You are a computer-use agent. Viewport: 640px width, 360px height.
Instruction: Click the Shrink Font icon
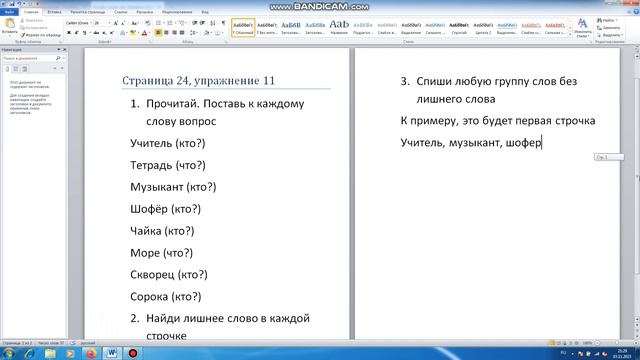pos(123,23)
